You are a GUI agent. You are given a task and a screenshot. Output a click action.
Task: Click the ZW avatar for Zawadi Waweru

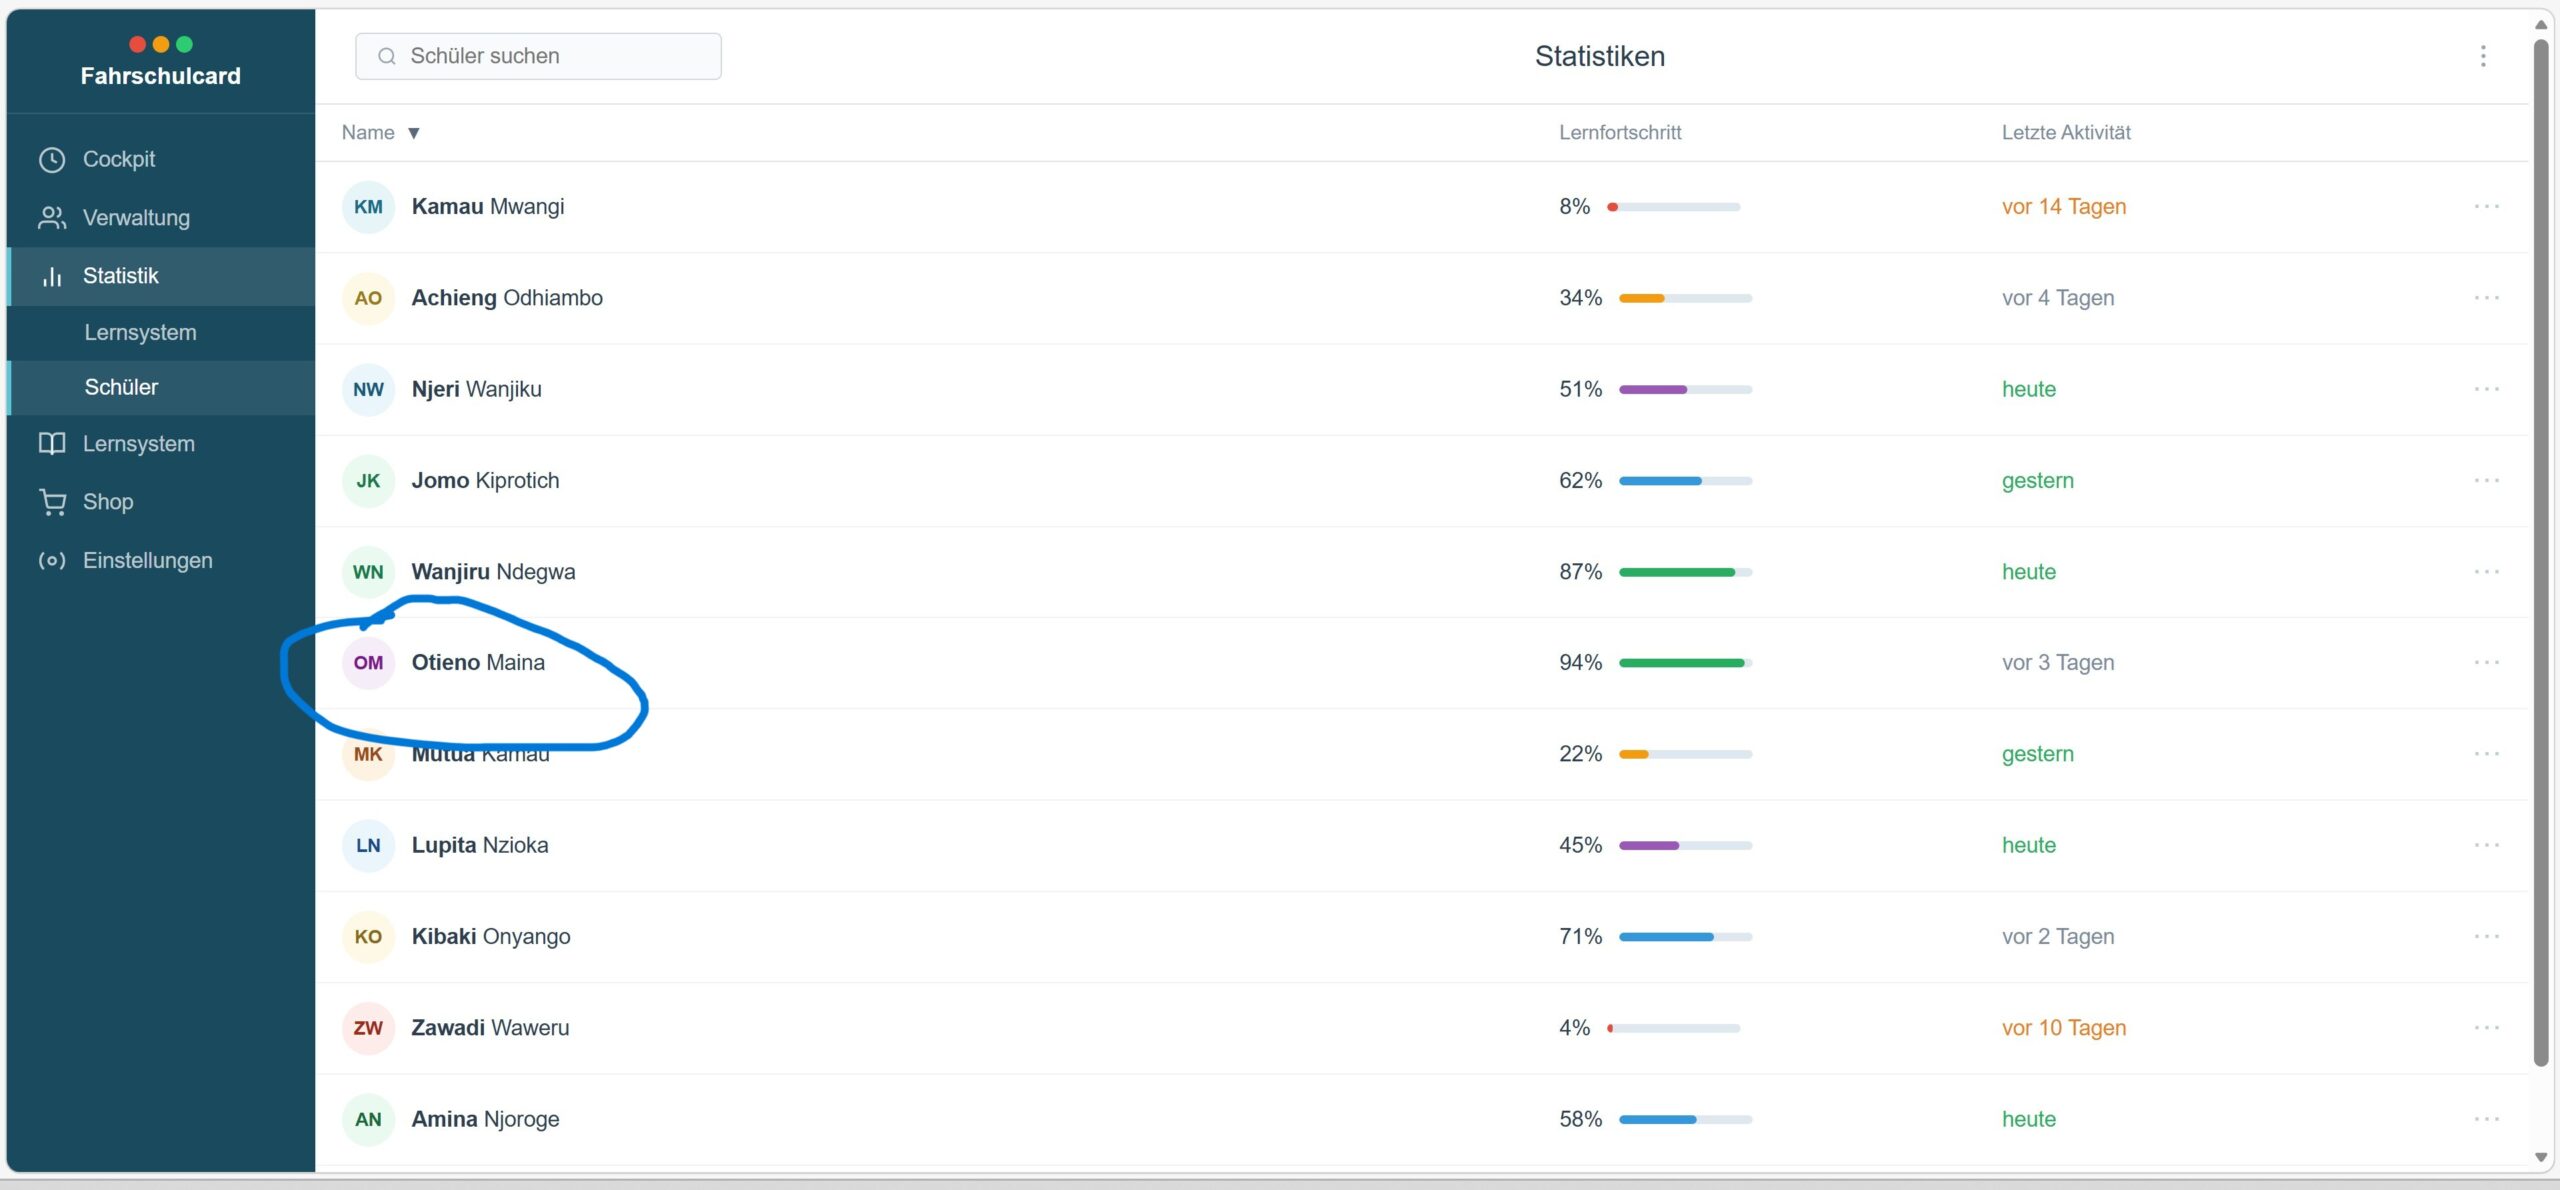[368, 1028]
